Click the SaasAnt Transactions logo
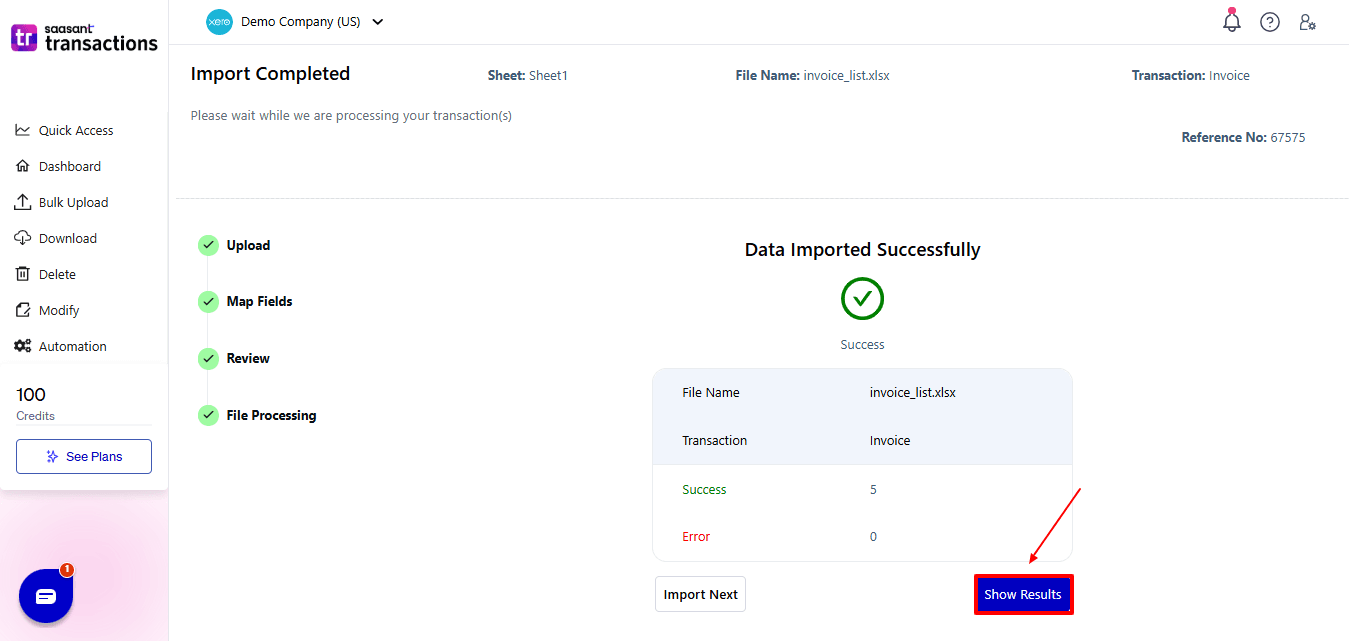Image resolution: width=1349 pixels, height=641 pixels. (84, 38)
